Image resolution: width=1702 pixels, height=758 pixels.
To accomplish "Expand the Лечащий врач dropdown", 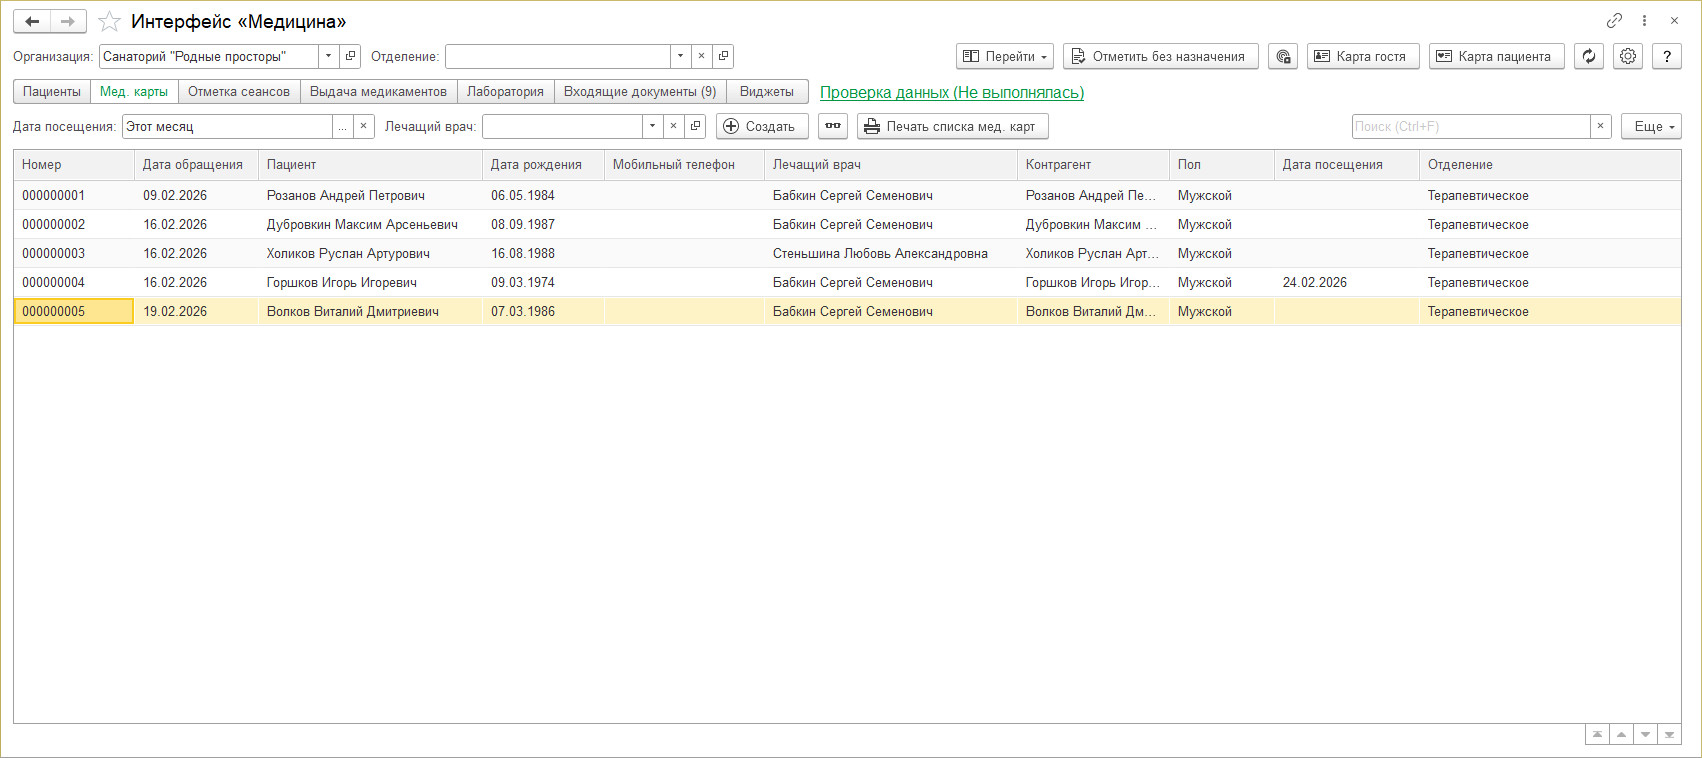I will 652,127.
